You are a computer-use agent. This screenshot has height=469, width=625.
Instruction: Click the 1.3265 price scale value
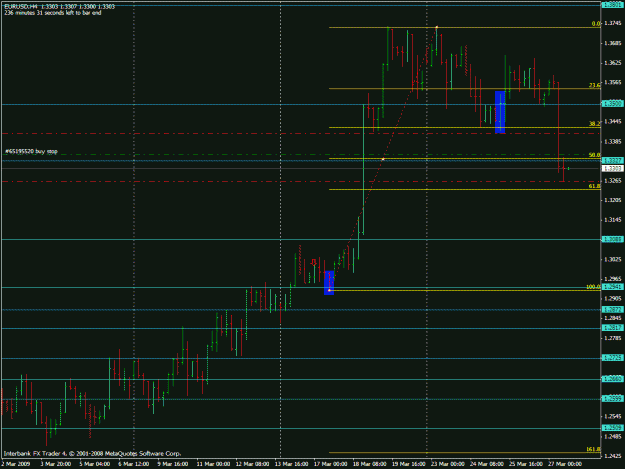613,181
